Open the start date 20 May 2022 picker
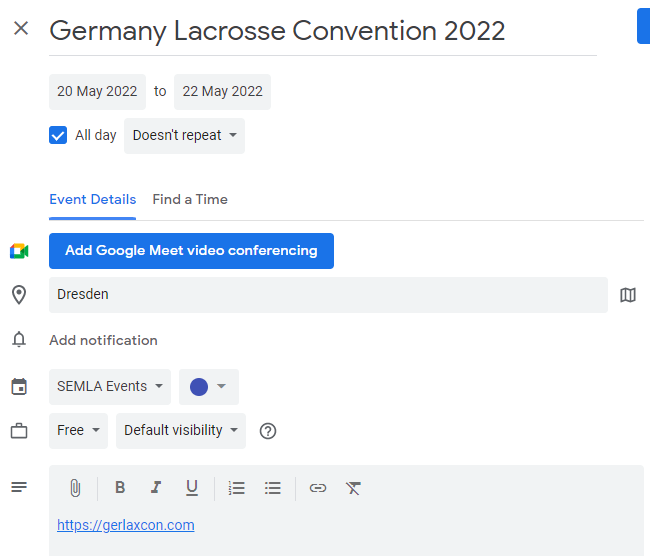The height and width of the screenshot is (556, 650). [97, 92]
